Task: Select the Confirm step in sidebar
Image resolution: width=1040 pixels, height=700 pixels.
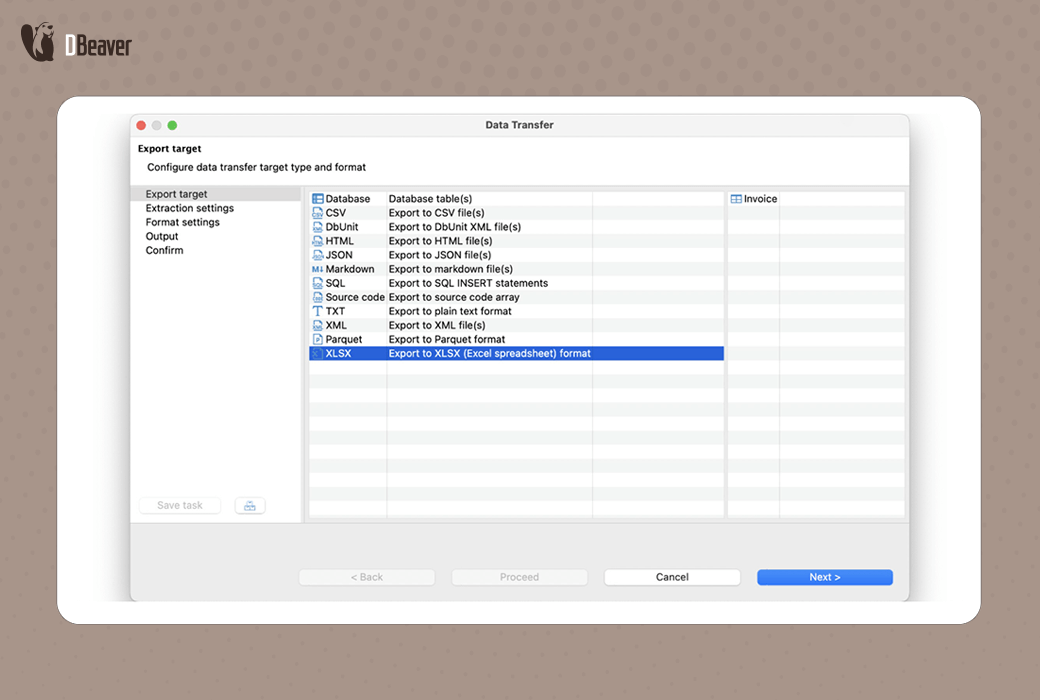Action: click(165, 250)
